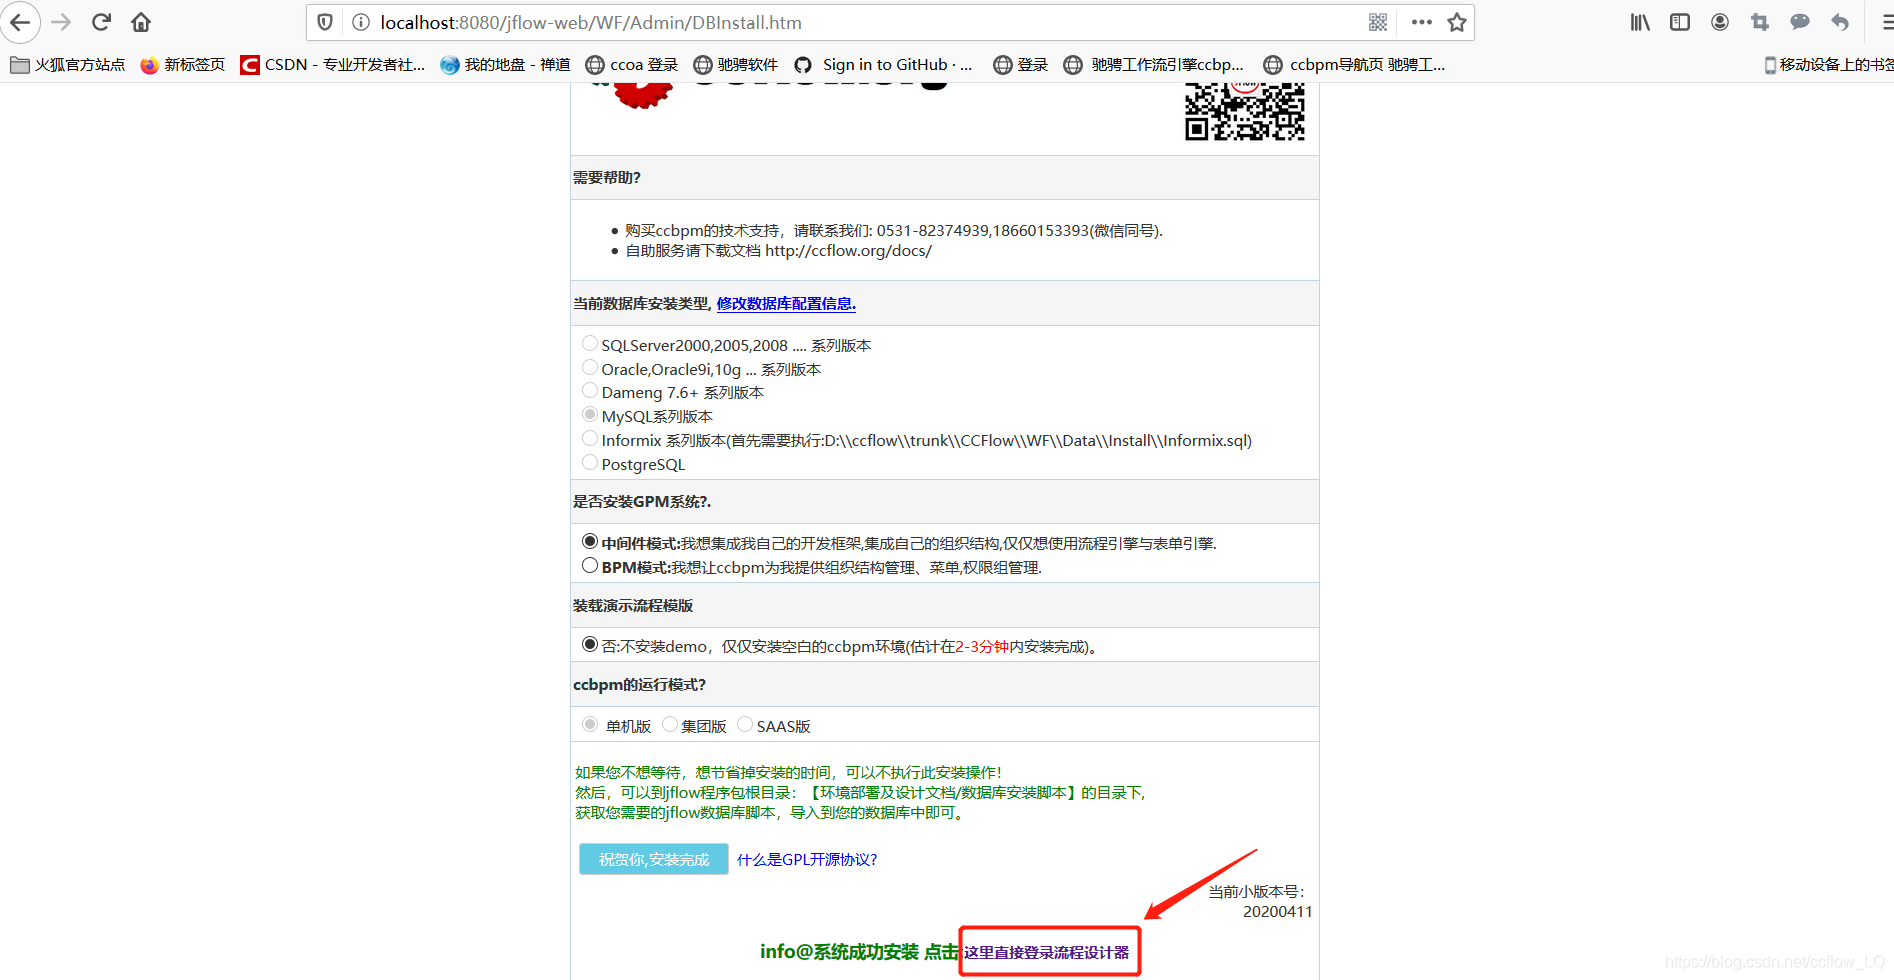This screenshot has height=980, width=1894.
Task: Open the 驰骋软件 bookmark
Action: [x=736, y=65]
